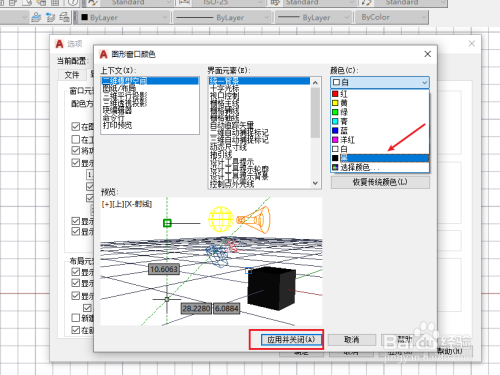This screenshot has height=375, width=500.
Task: Choose 黄 yellow in the color list
Action: (380, 103)
